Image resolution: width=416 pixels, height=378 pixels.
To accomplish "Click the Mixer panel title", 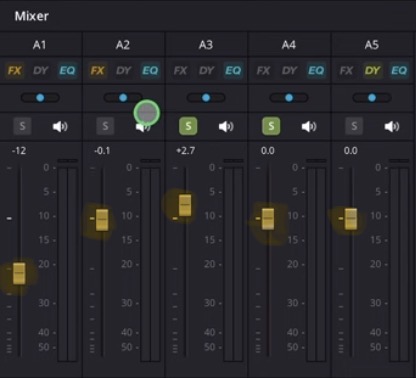I will pos(32,16).
